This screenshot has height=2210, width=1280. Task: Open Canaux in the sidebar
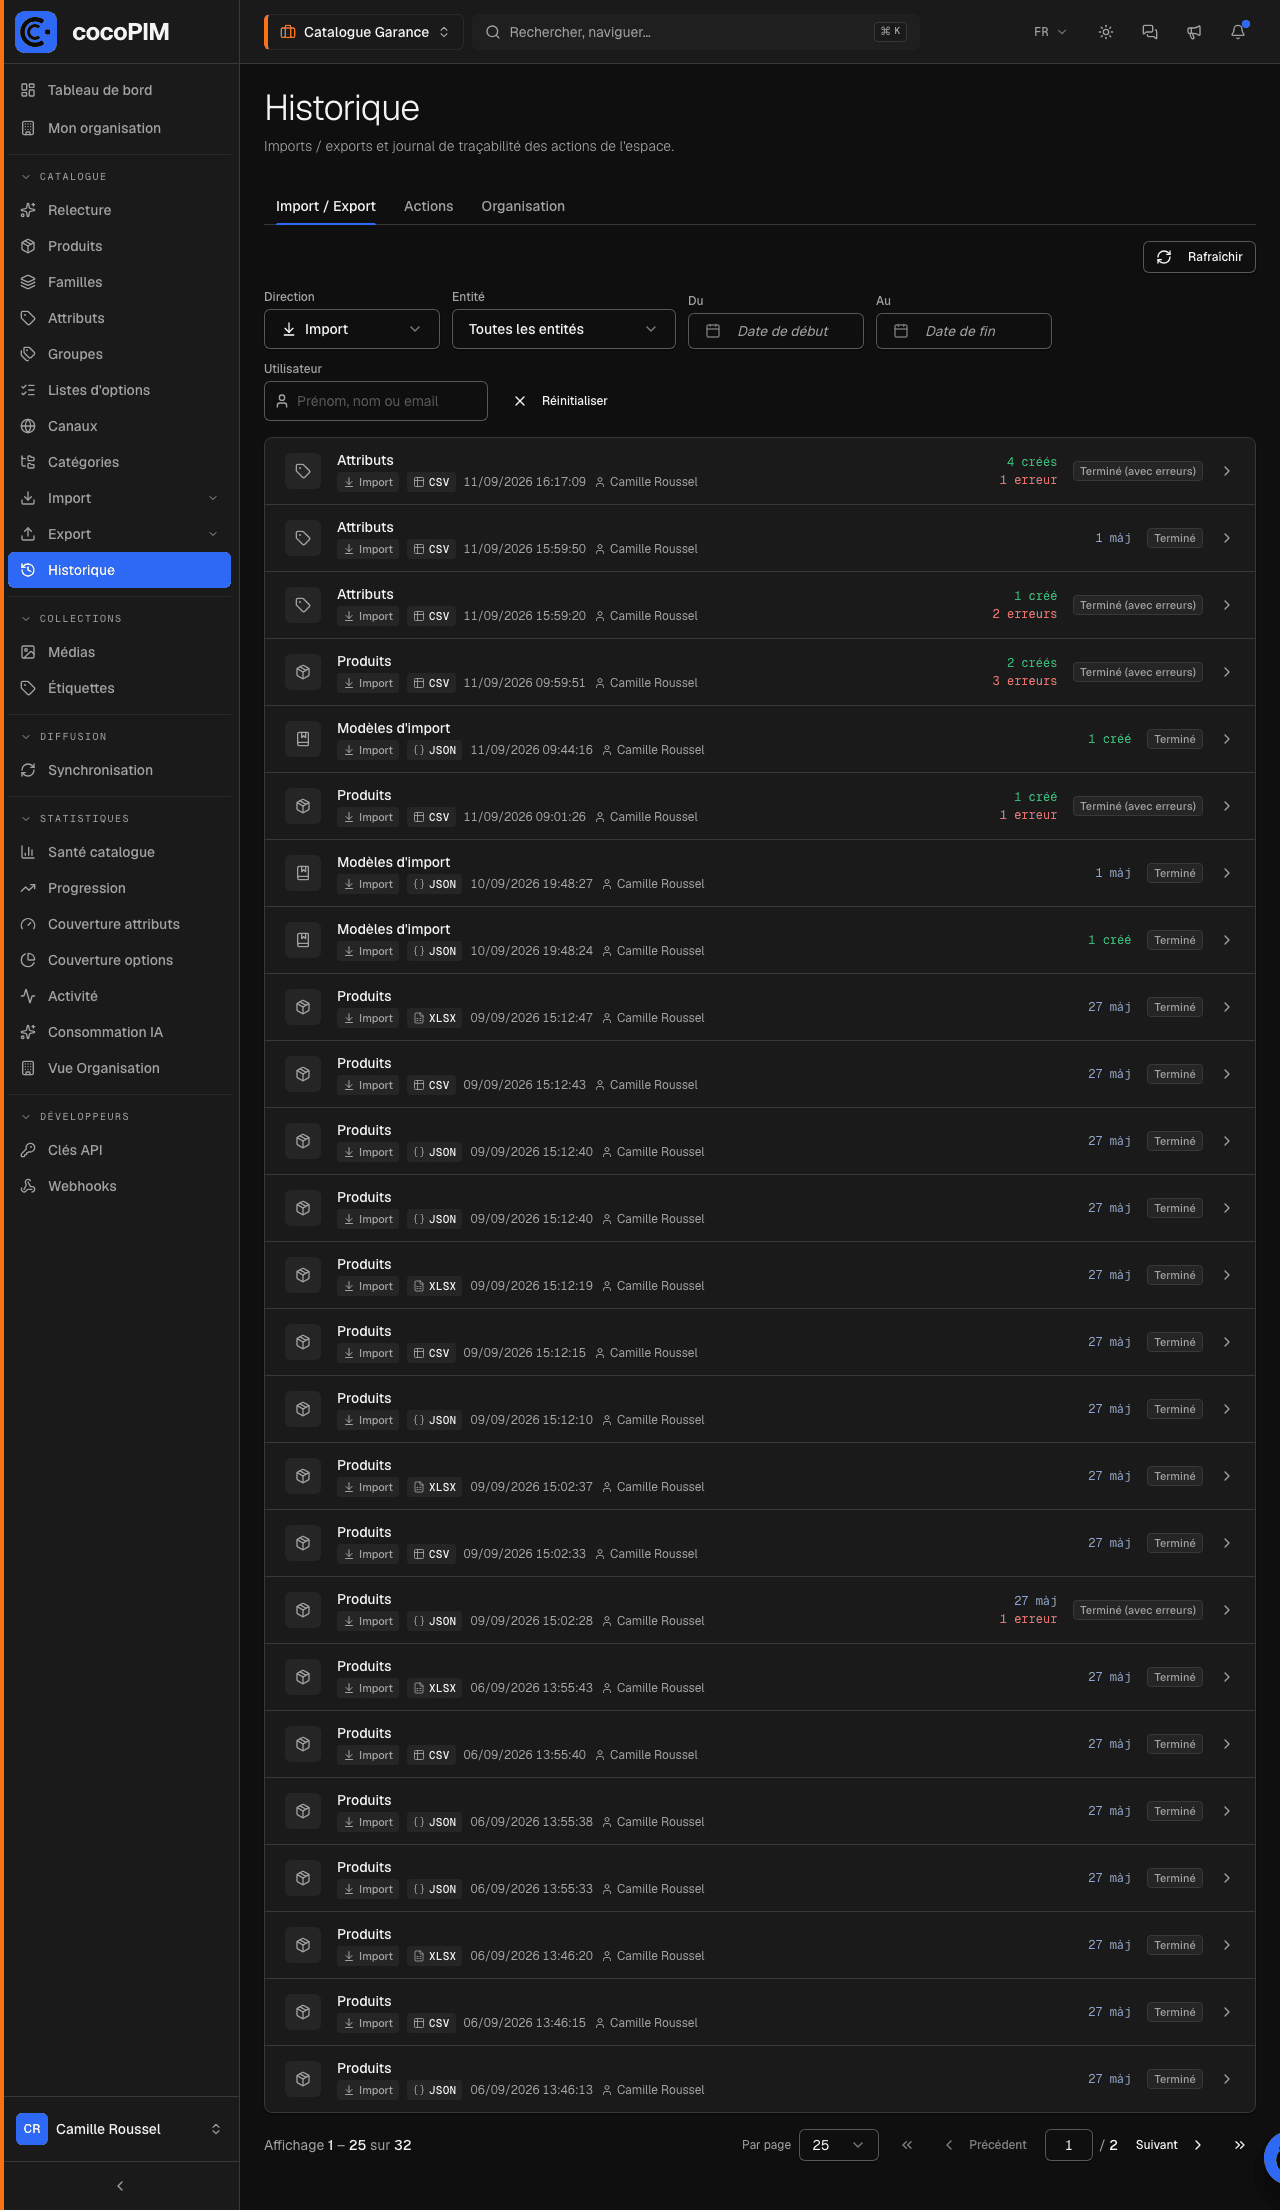pos(119,426)
